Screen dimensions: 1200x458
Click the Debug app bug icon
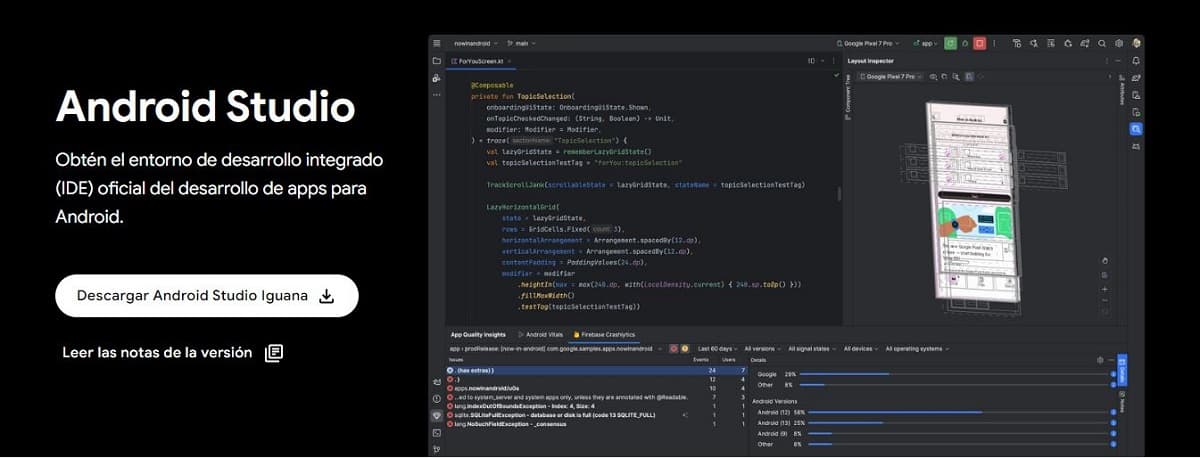(x=965, y=44)
